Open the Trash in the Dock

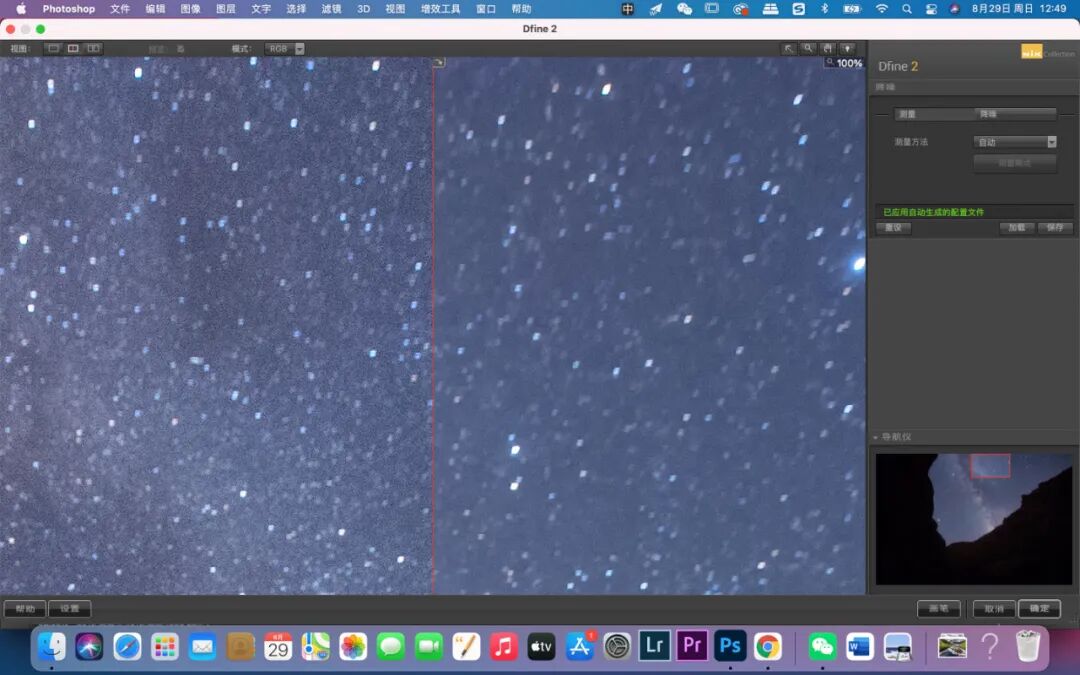[x=1028, y=646]
